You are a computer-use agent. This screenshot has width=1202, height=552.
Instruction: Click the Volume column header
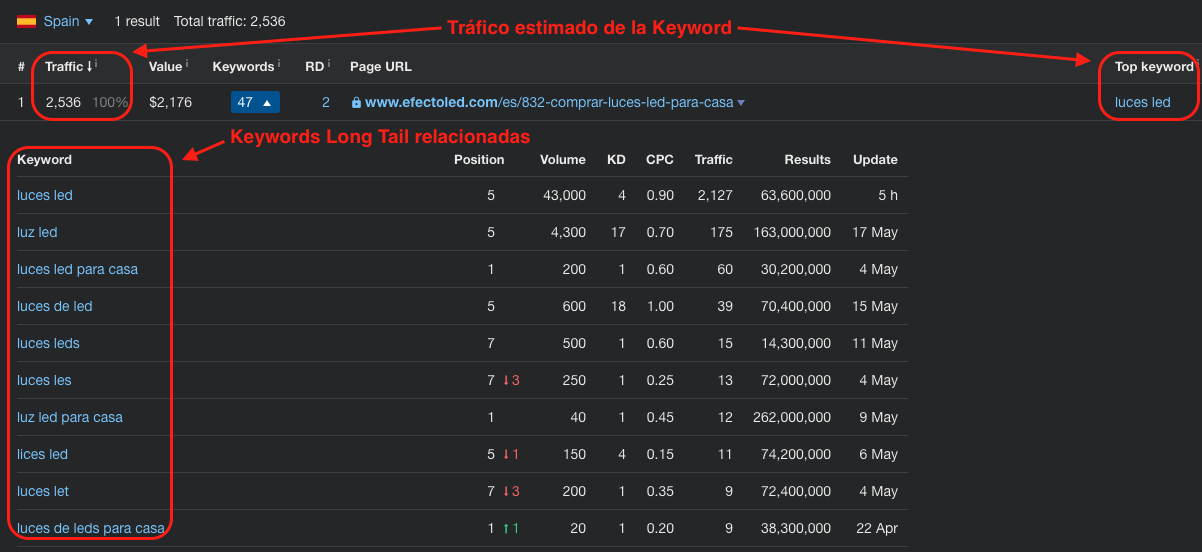point(562,159)
